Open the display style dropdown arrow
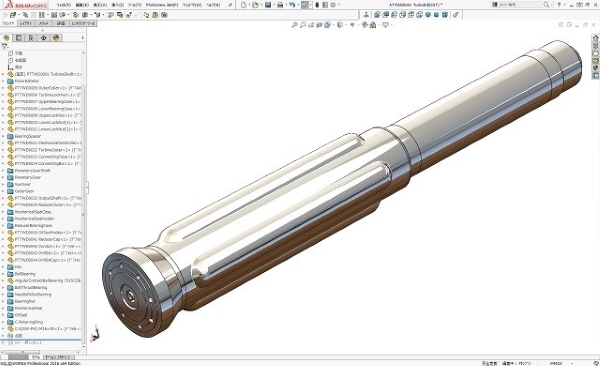 point(345,25)
